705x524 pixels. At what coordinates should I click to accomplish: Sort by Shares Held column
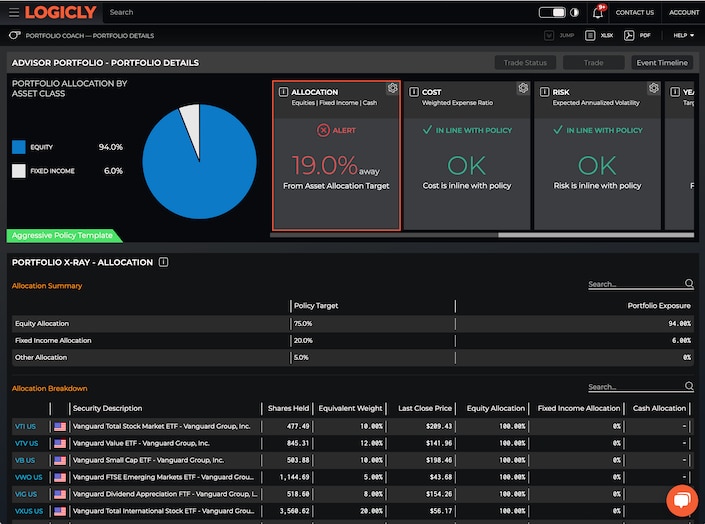tap(288, 408)
